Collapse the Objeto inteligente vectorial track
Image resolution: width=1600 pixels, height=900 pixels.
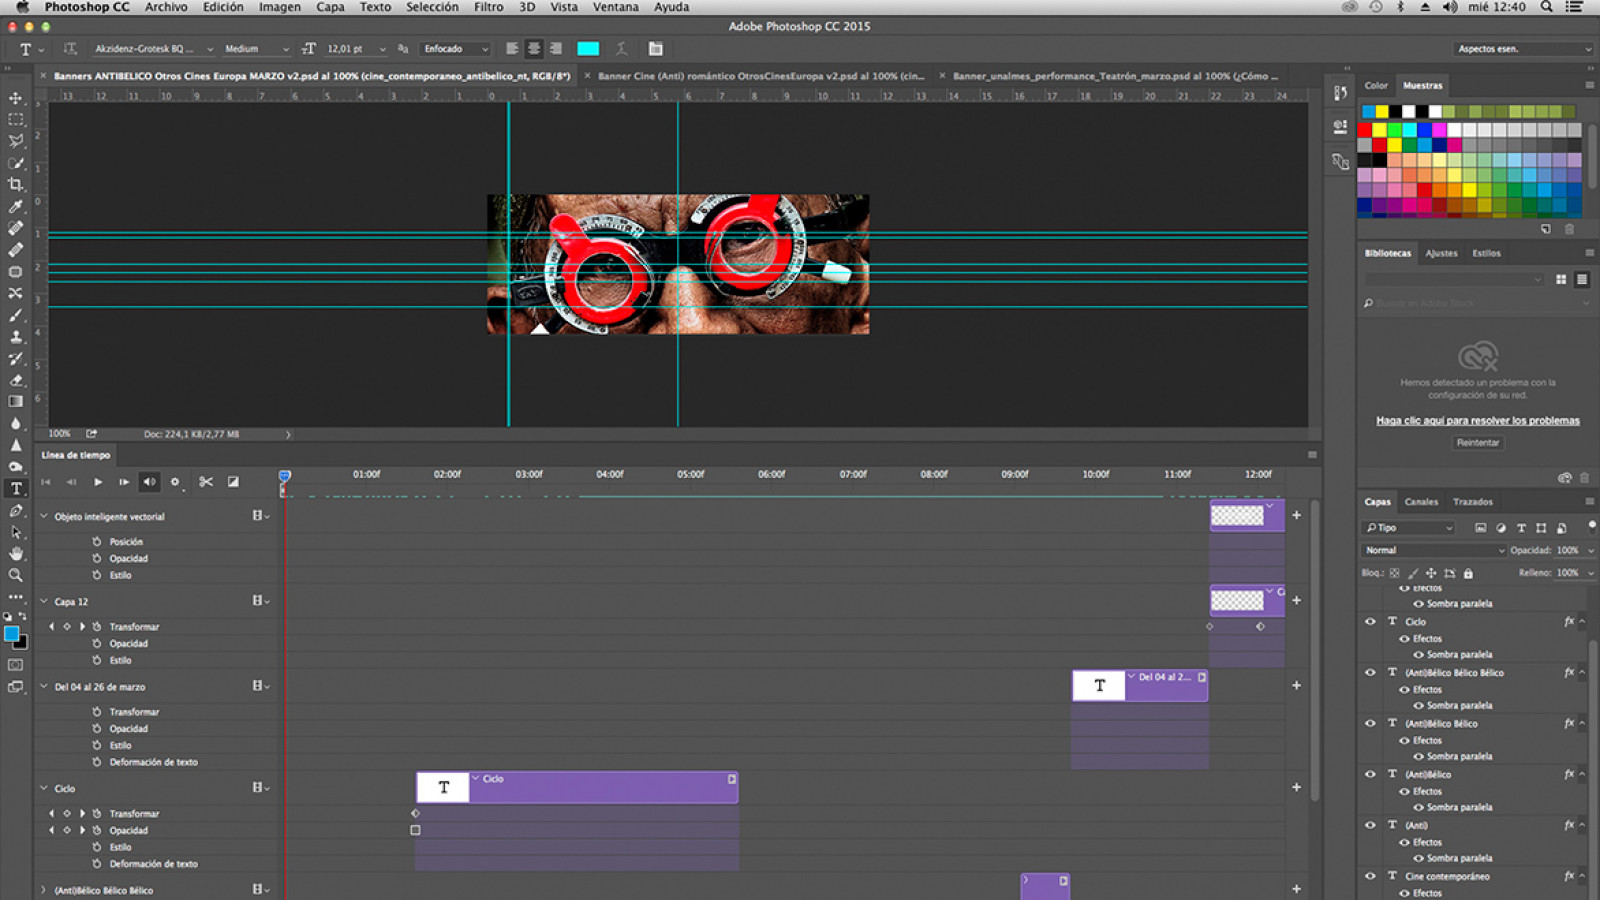(43, 516)
